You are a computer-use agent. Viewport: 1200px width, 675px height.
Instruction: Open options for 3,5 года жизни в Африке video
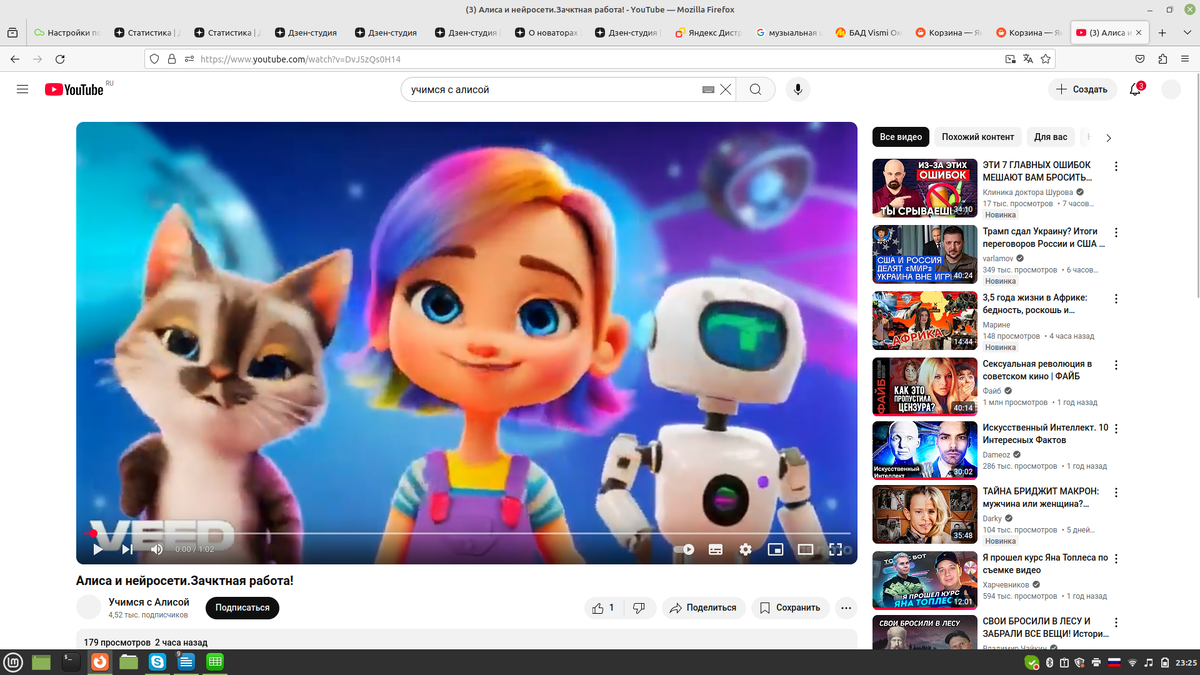pos(1116,299)
